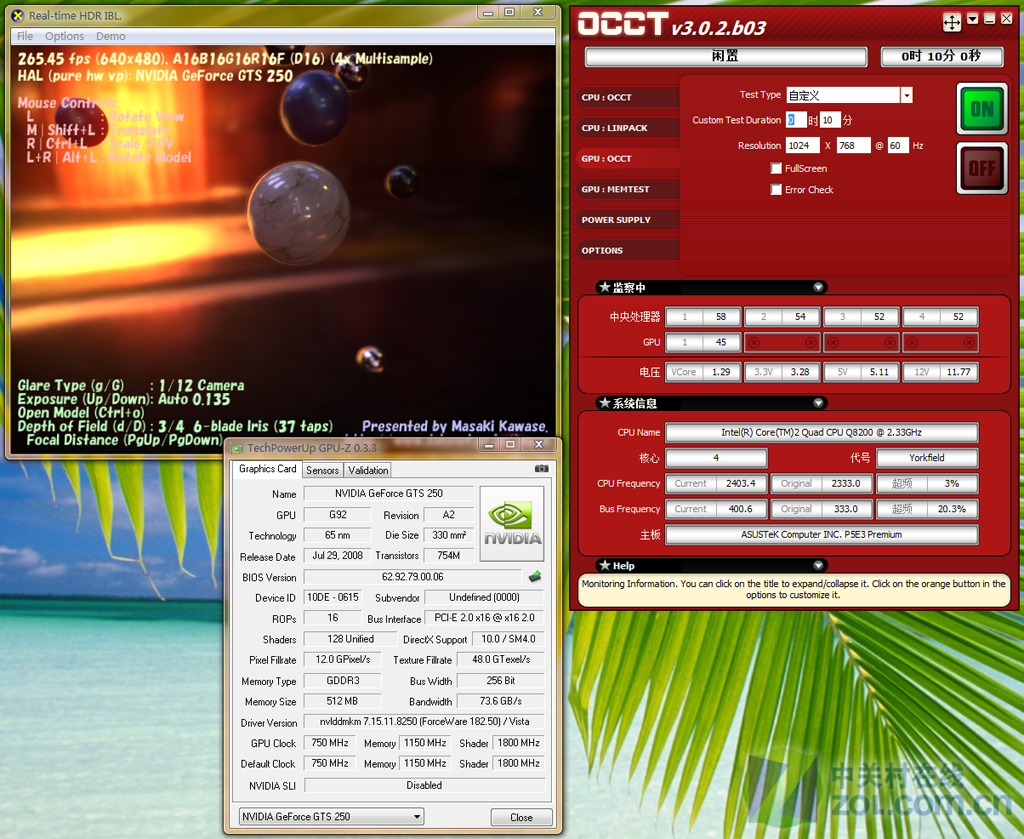1024x839 pixels.
Task: Switch to the Sensors tab in GPU-Z
Action: click(322, 470)
